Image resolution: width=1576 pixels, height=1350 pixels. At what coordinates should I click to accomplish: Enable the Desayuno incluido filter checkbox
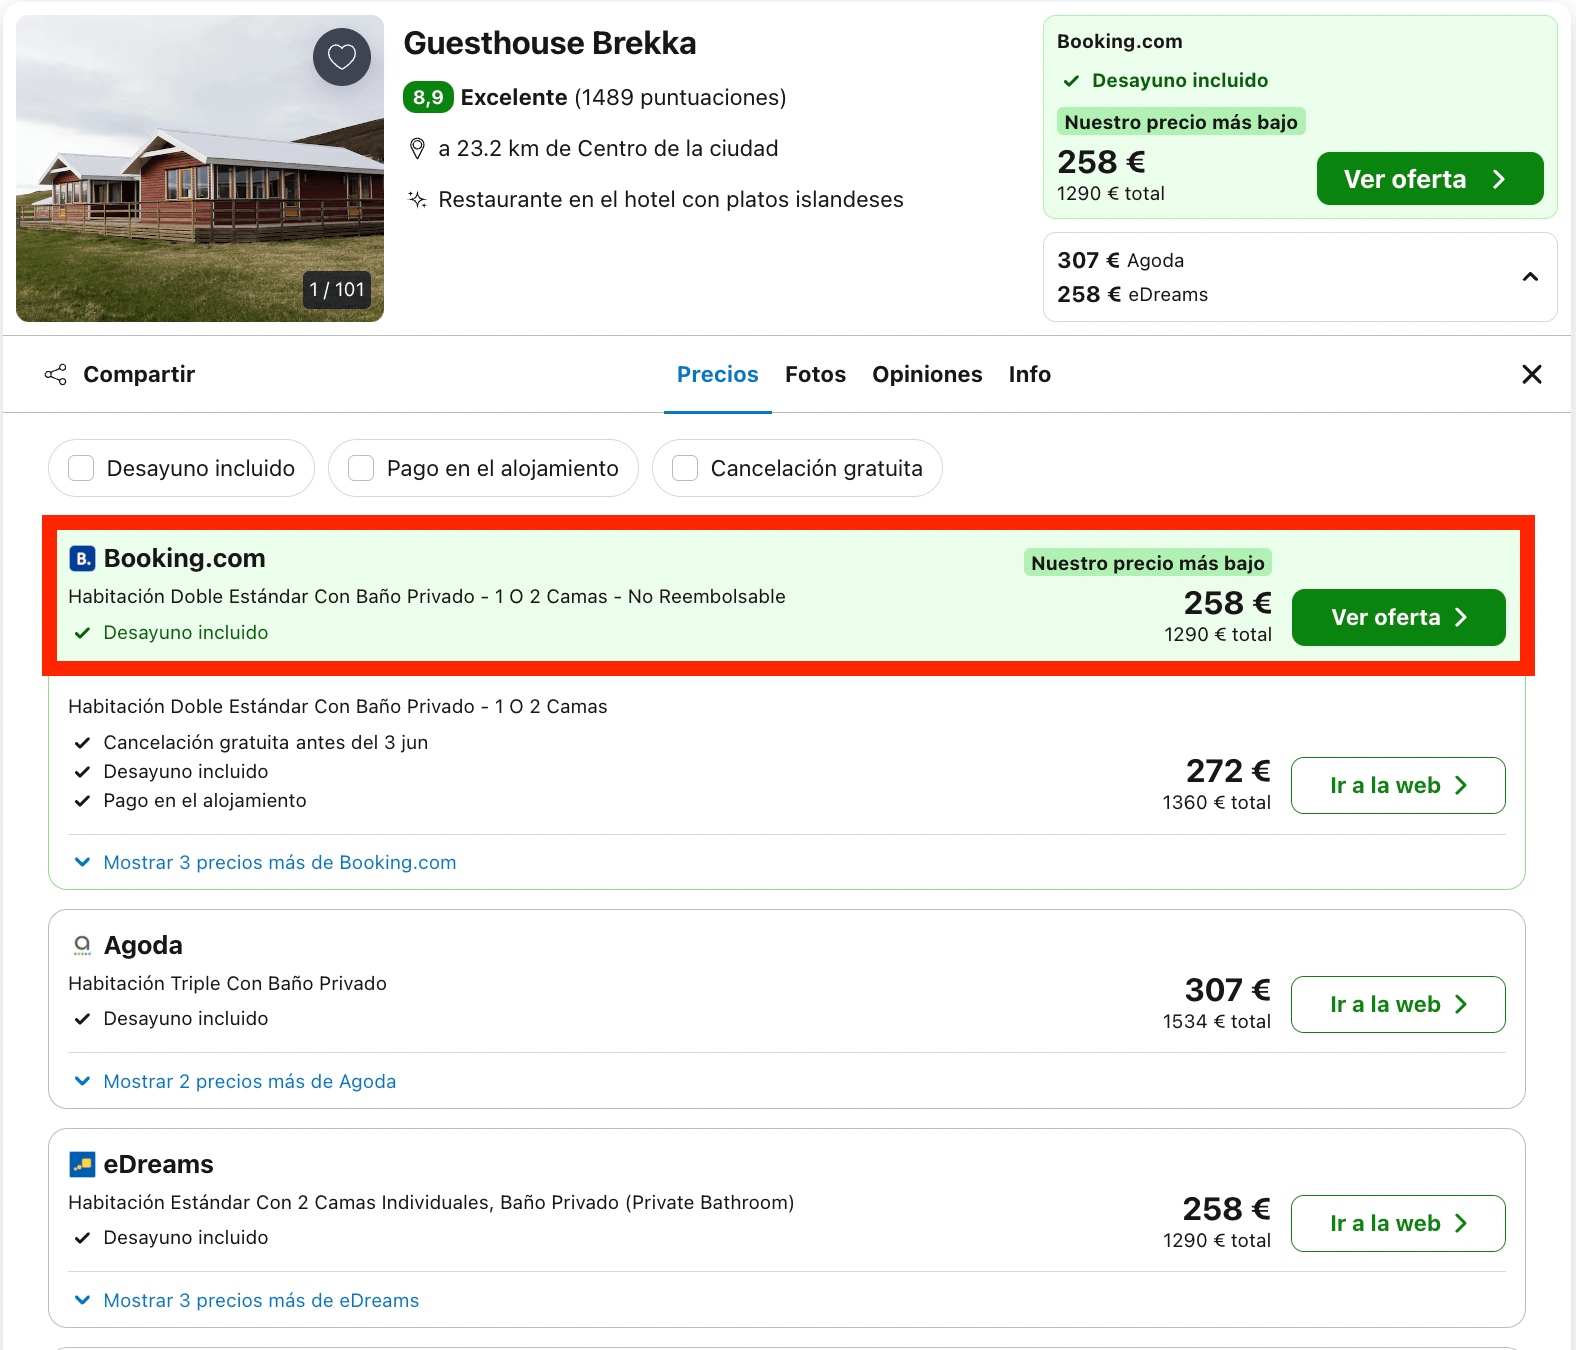tap(81, 468)
